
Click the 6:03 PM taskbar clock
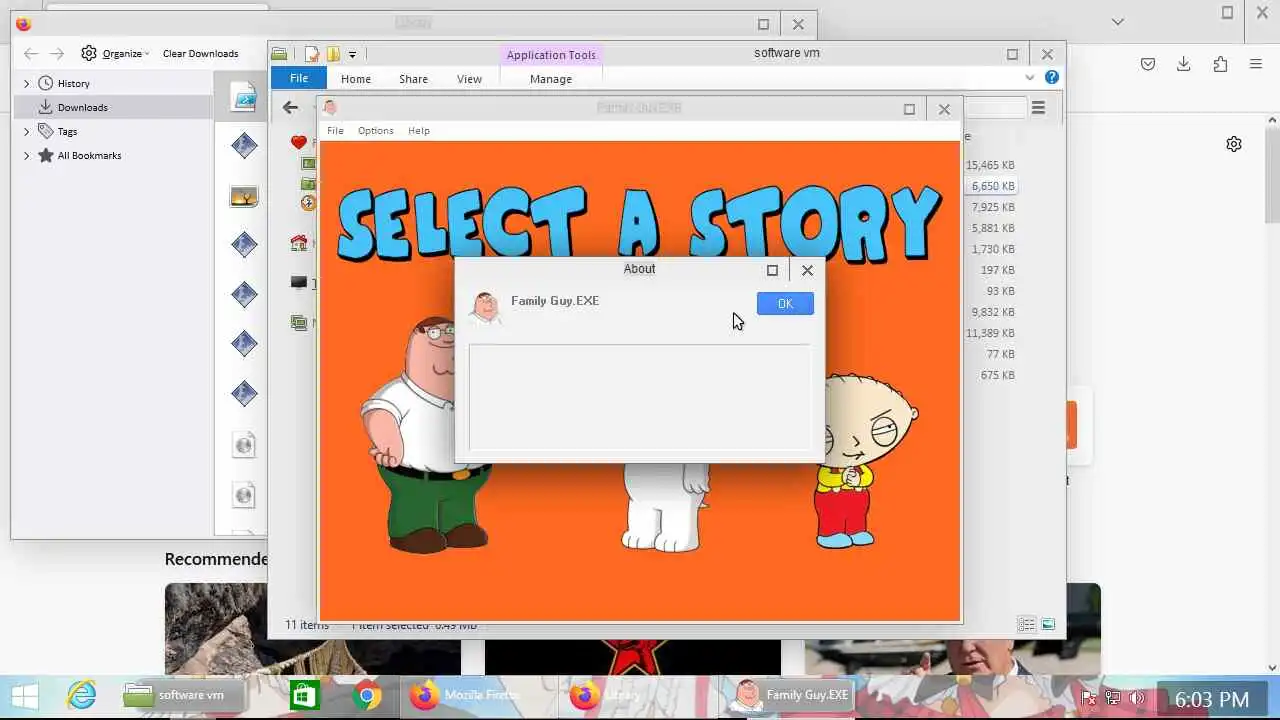click(1212, 699)
